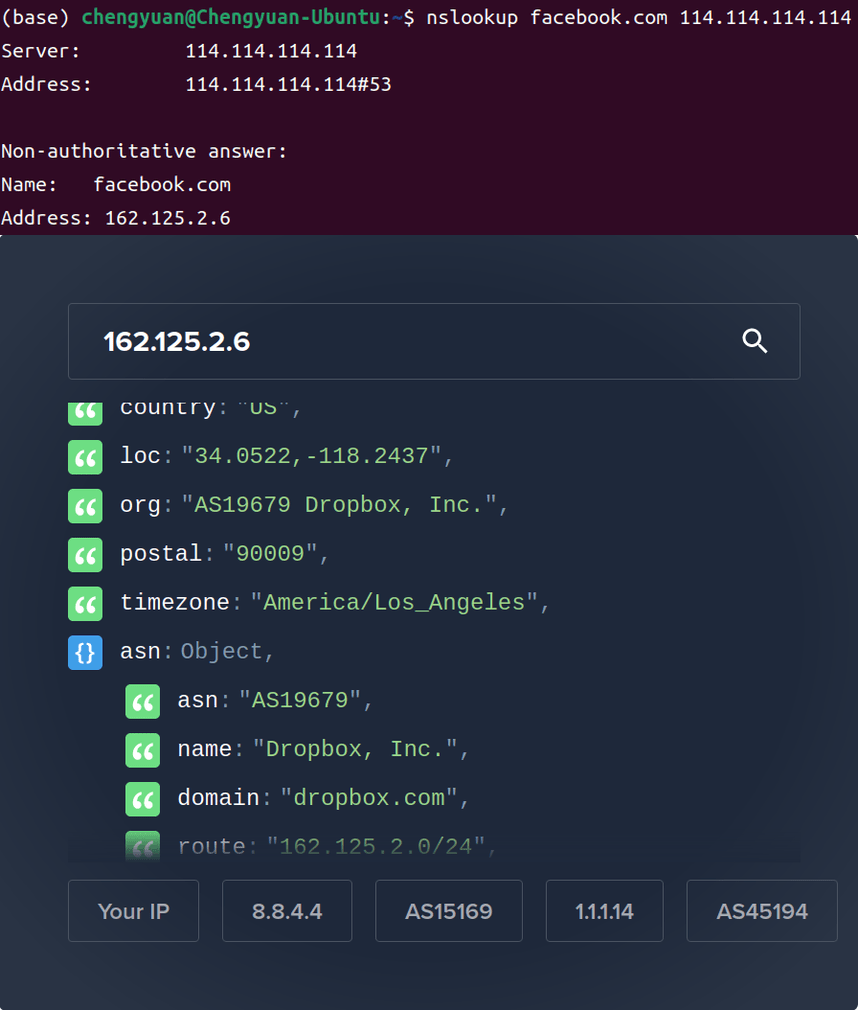Image resolution: width=858 pixels, height=1010 pixels.
Task: Click the AS45194 example button
Action: tap(762, 911)
